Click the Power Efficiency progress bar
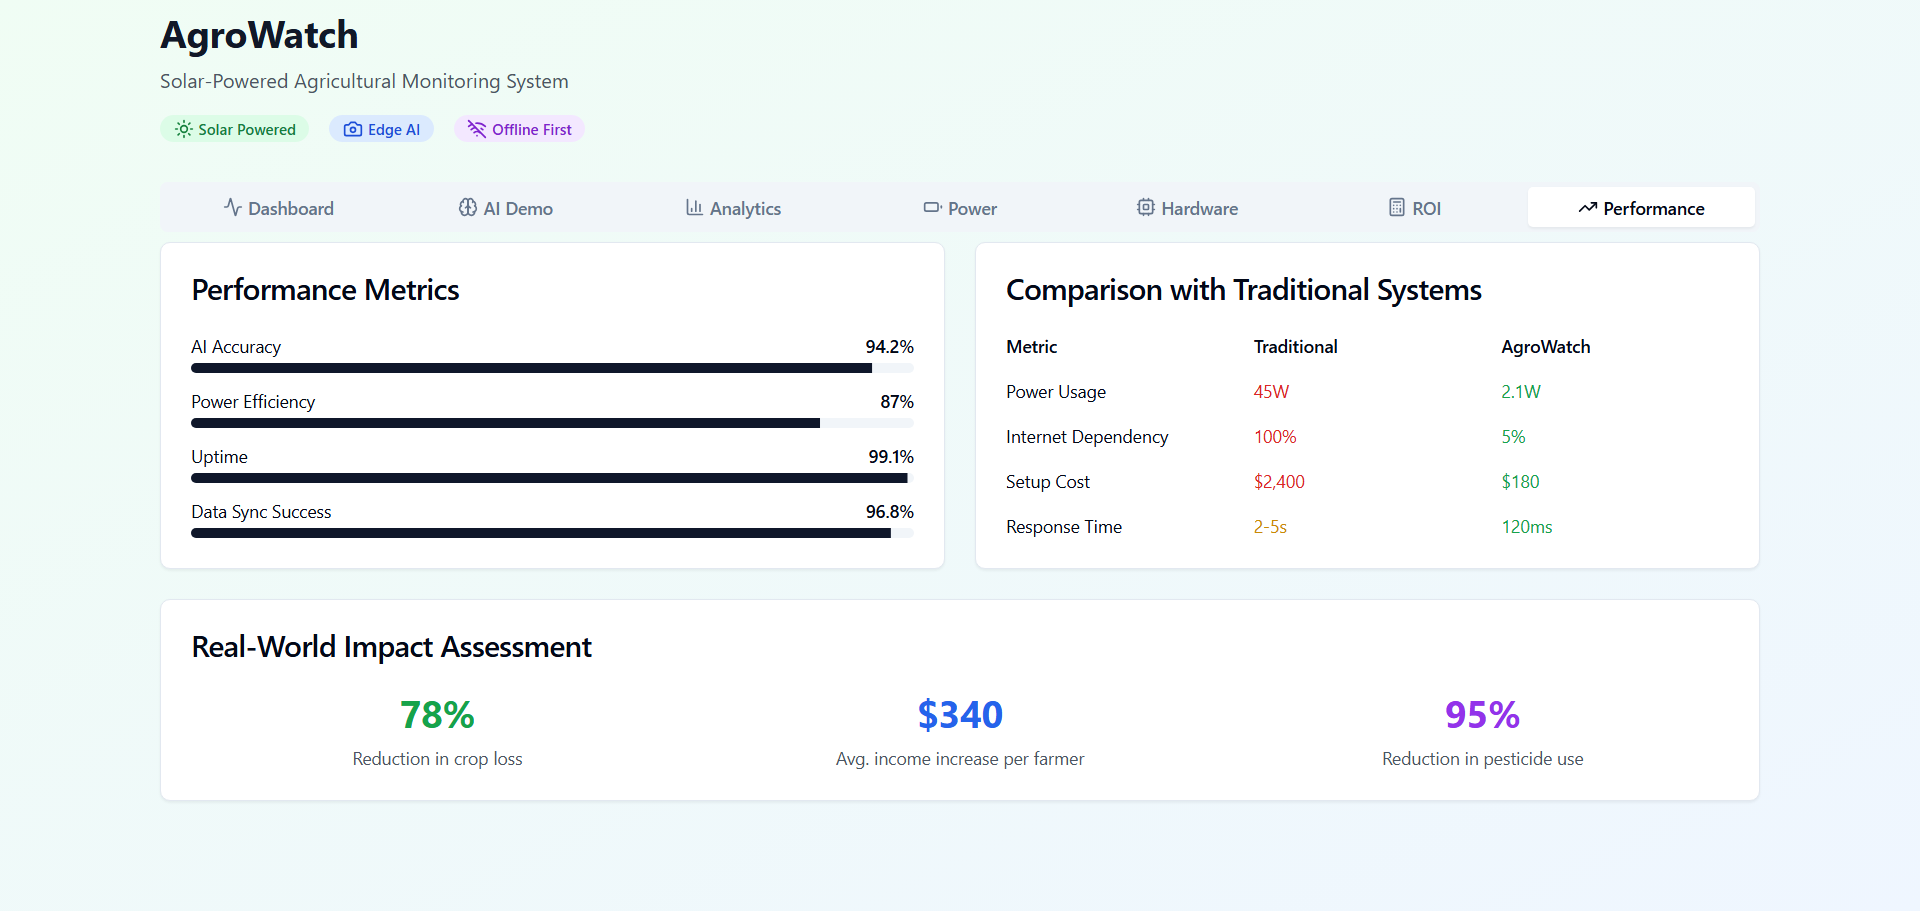 552,423
